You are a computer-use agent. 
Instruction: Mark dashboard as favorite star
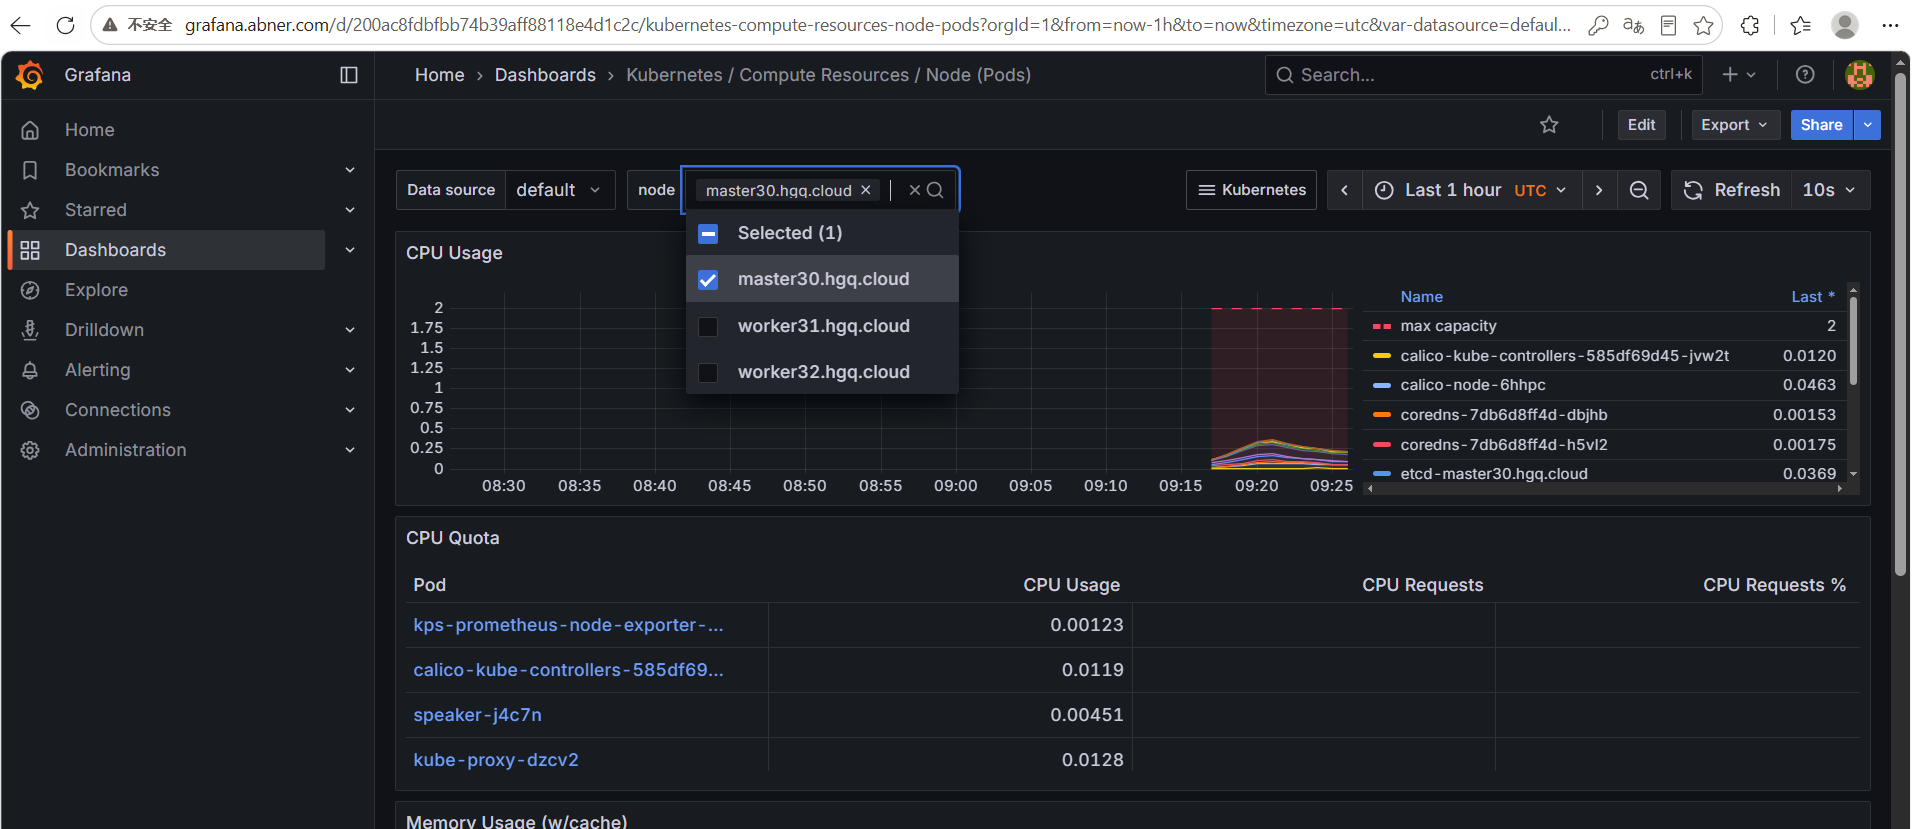click(1549, 125)
